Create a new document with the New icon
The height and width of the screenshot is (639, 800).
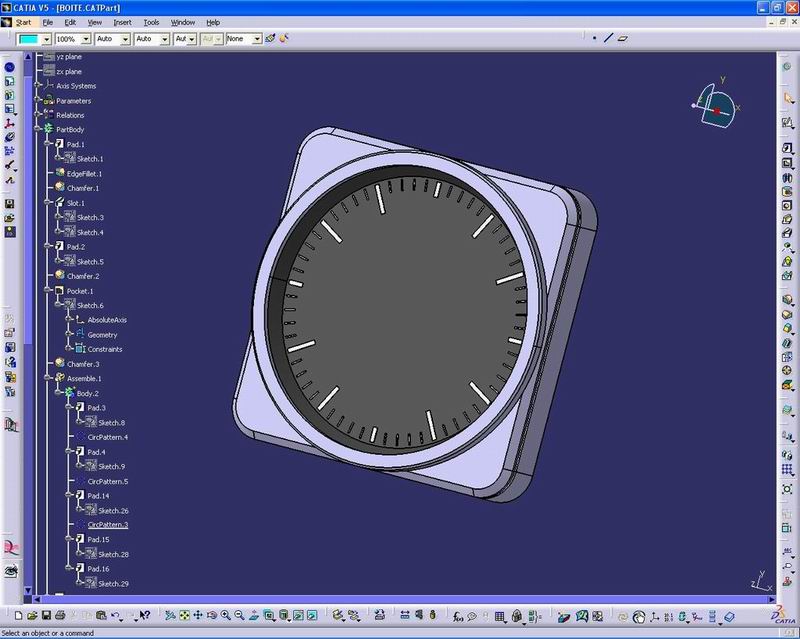pyautogui.click(x=19, y=616)
